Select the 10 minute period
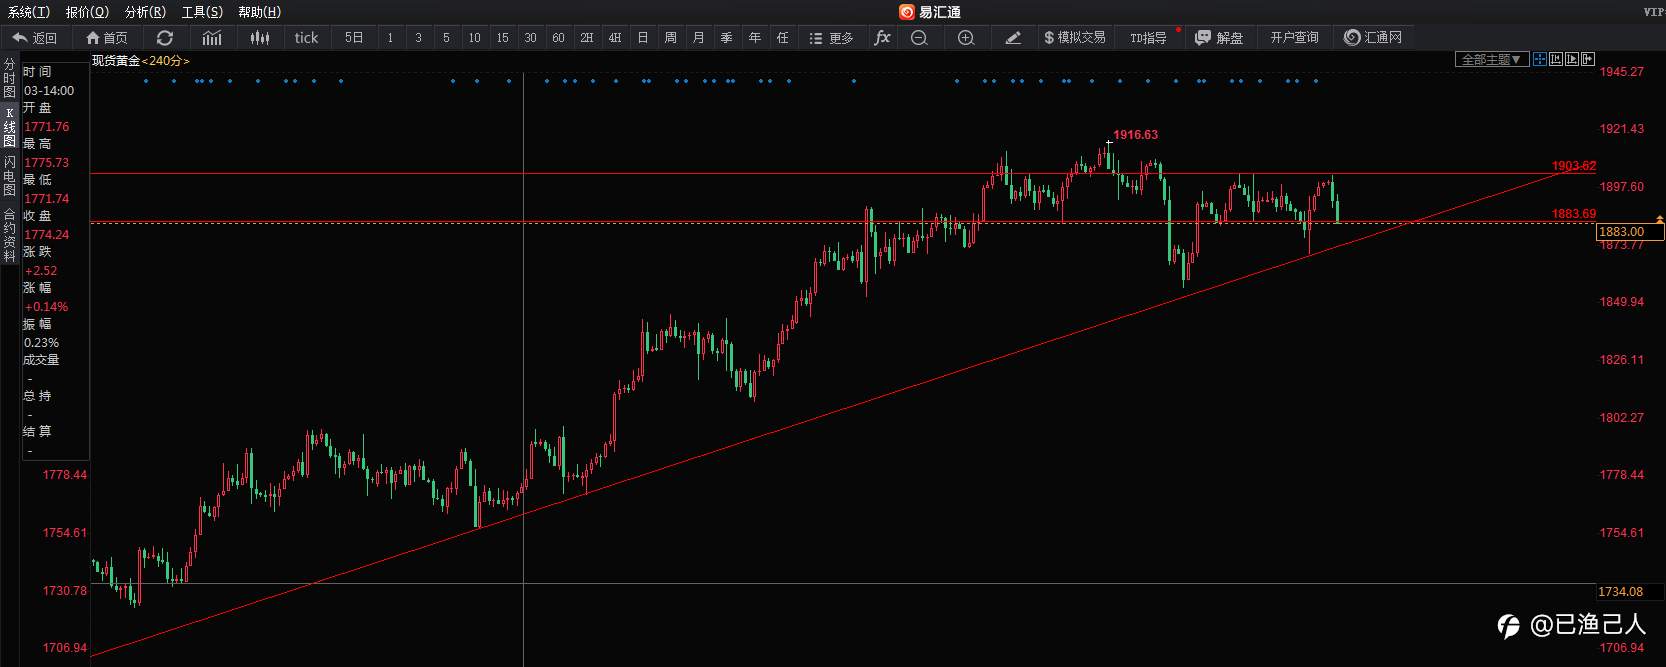This screenshot has height=667, width=1666. coord(474,37)
